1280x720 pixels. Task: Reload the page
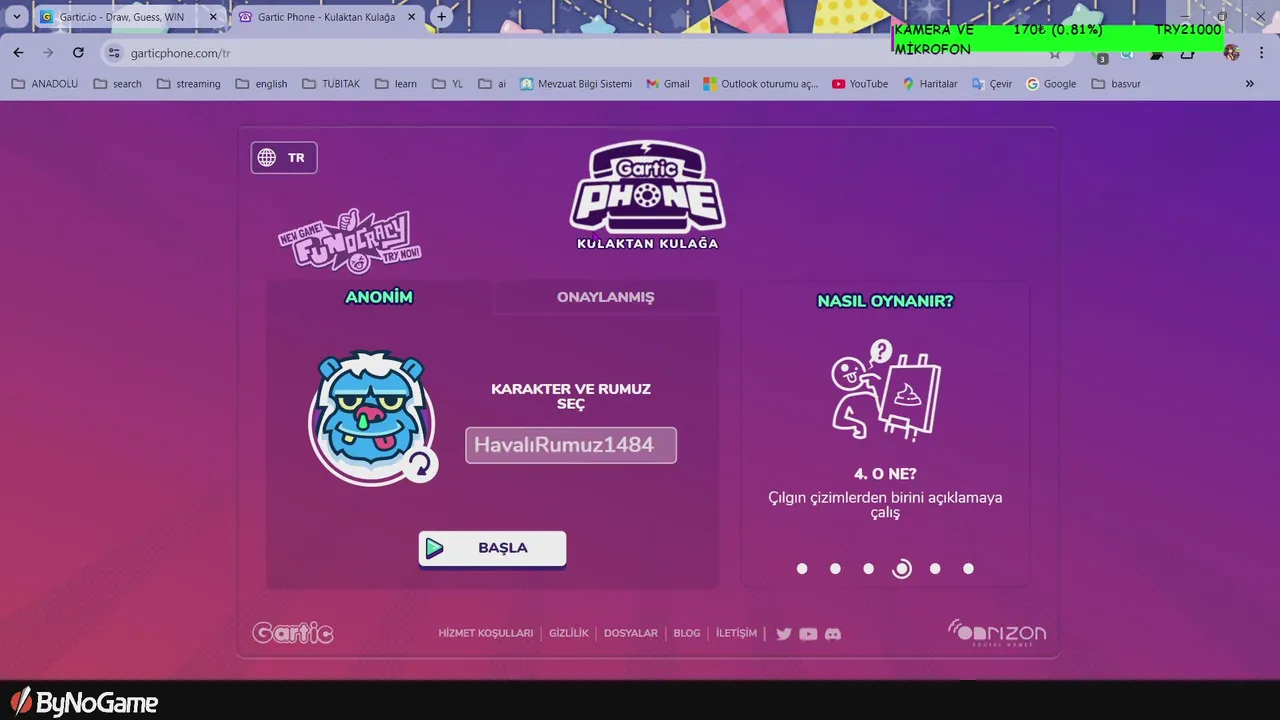coord(78,53)
